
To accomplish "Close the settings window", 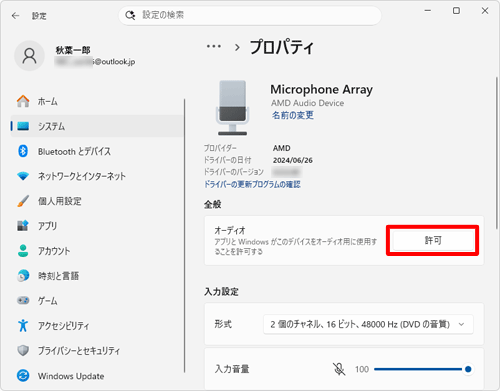I will point(485,11).
